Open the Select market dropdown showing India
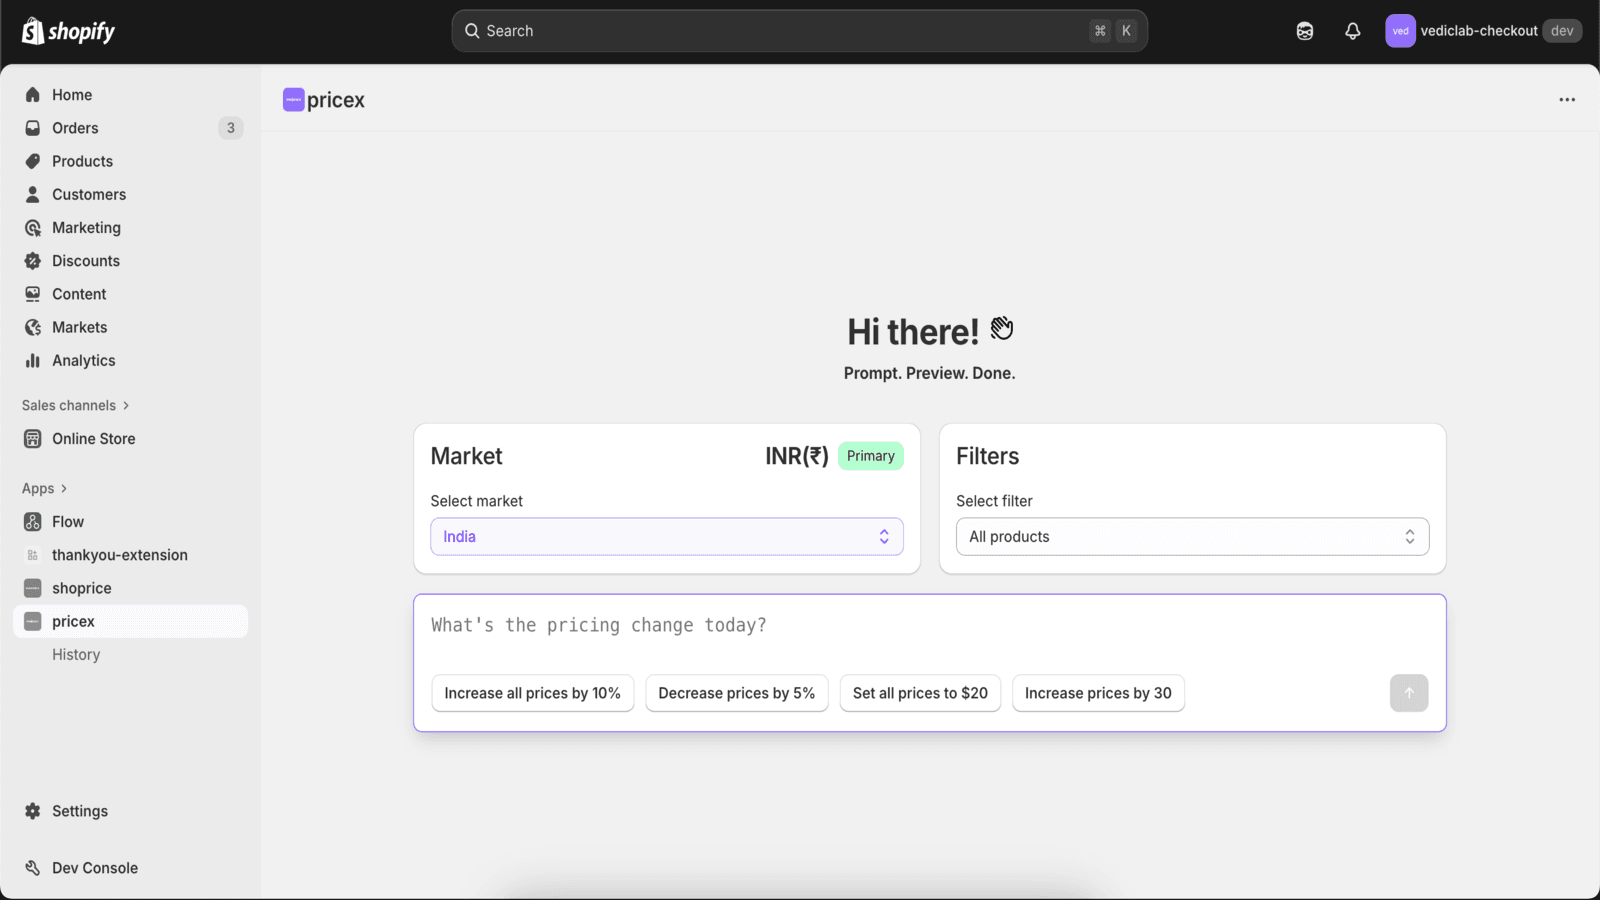The image size is (1600, 900). [x=667, y=537]
